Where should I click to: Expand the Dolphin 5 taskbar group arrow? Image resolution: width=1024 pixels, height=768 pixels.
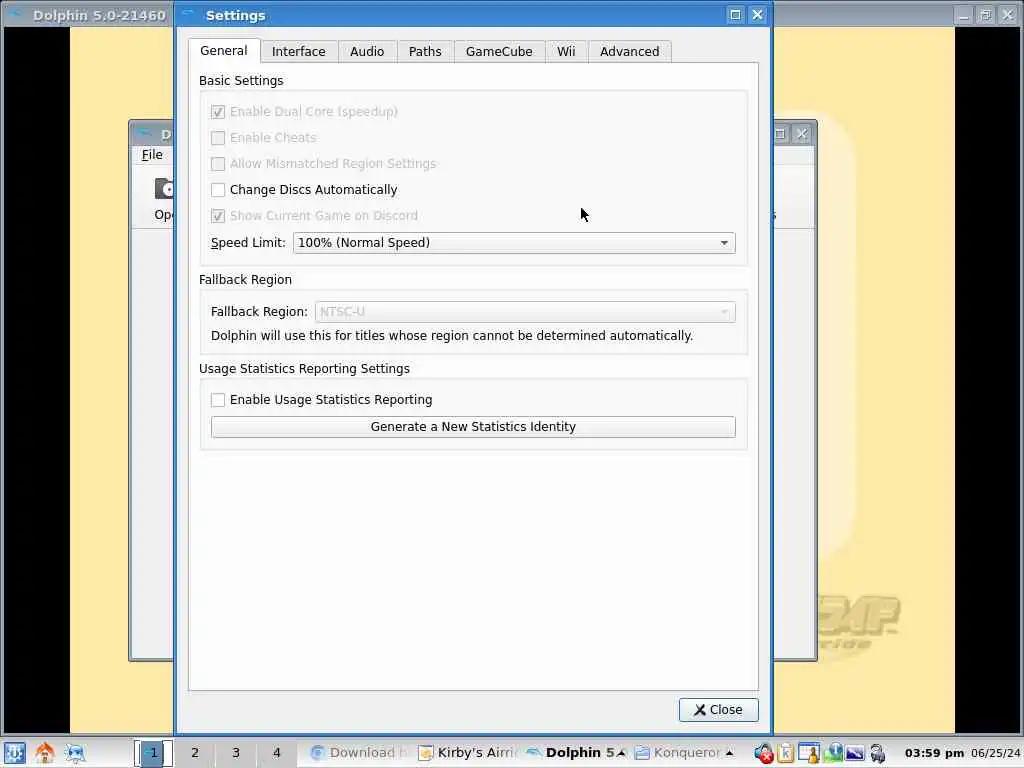(x=621, y=753)
